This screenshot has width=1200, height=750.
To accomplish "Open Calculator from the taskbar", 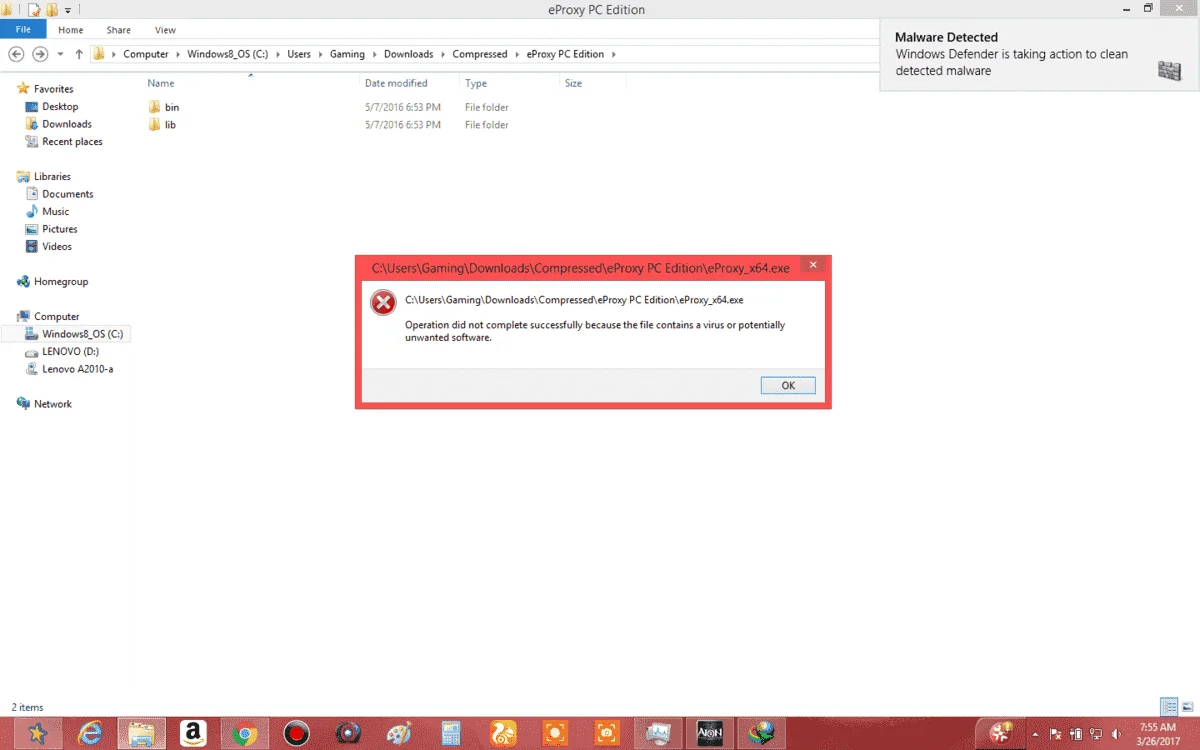I will coord(451,734).
